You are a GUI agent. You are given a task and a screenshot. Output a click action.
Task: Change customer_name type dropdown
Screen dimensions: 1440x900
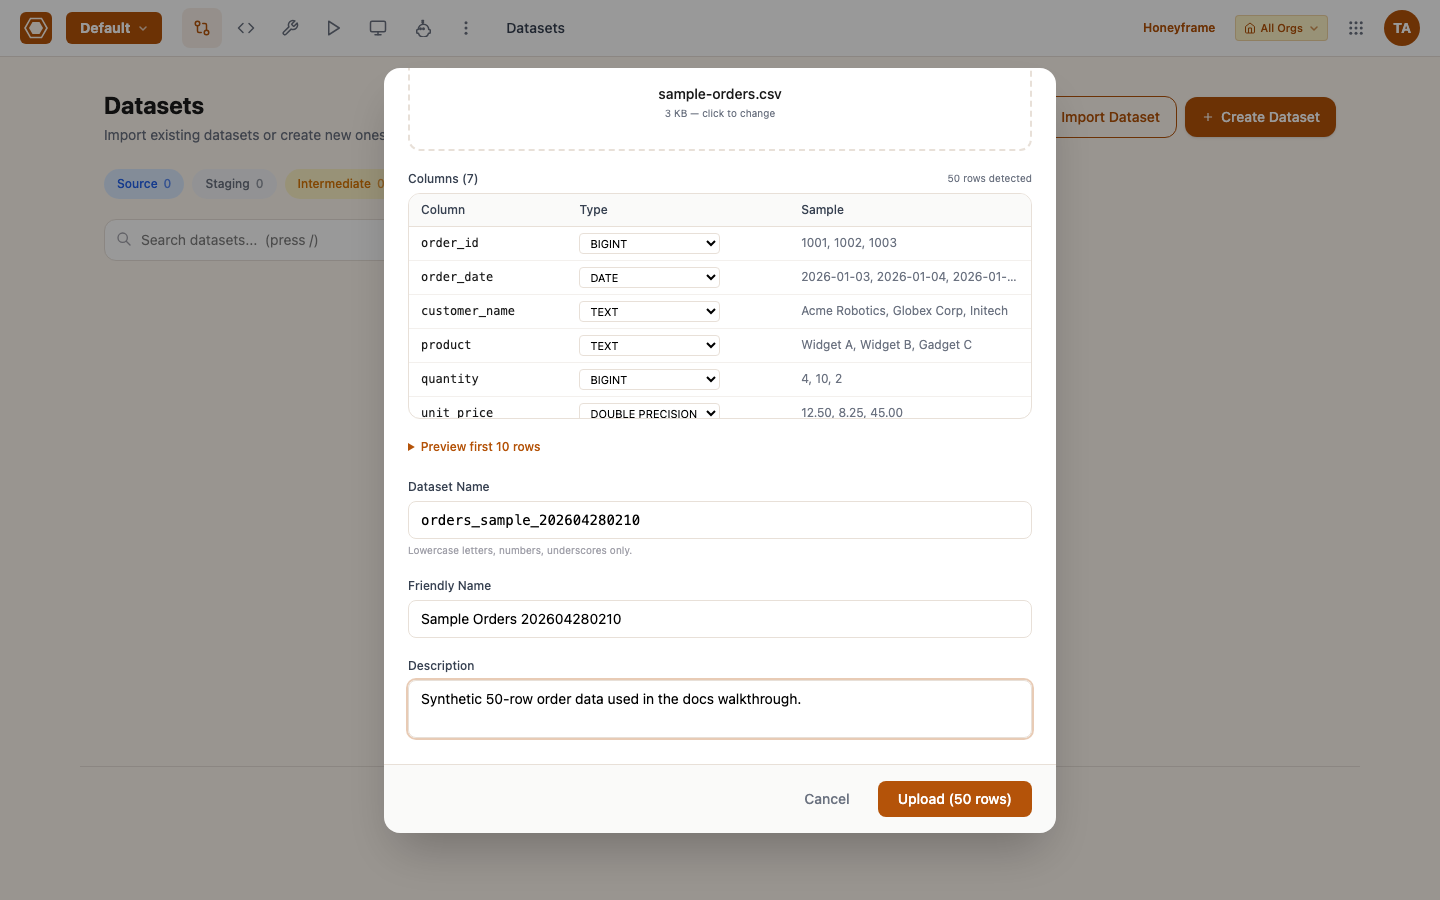click(649, 312)
